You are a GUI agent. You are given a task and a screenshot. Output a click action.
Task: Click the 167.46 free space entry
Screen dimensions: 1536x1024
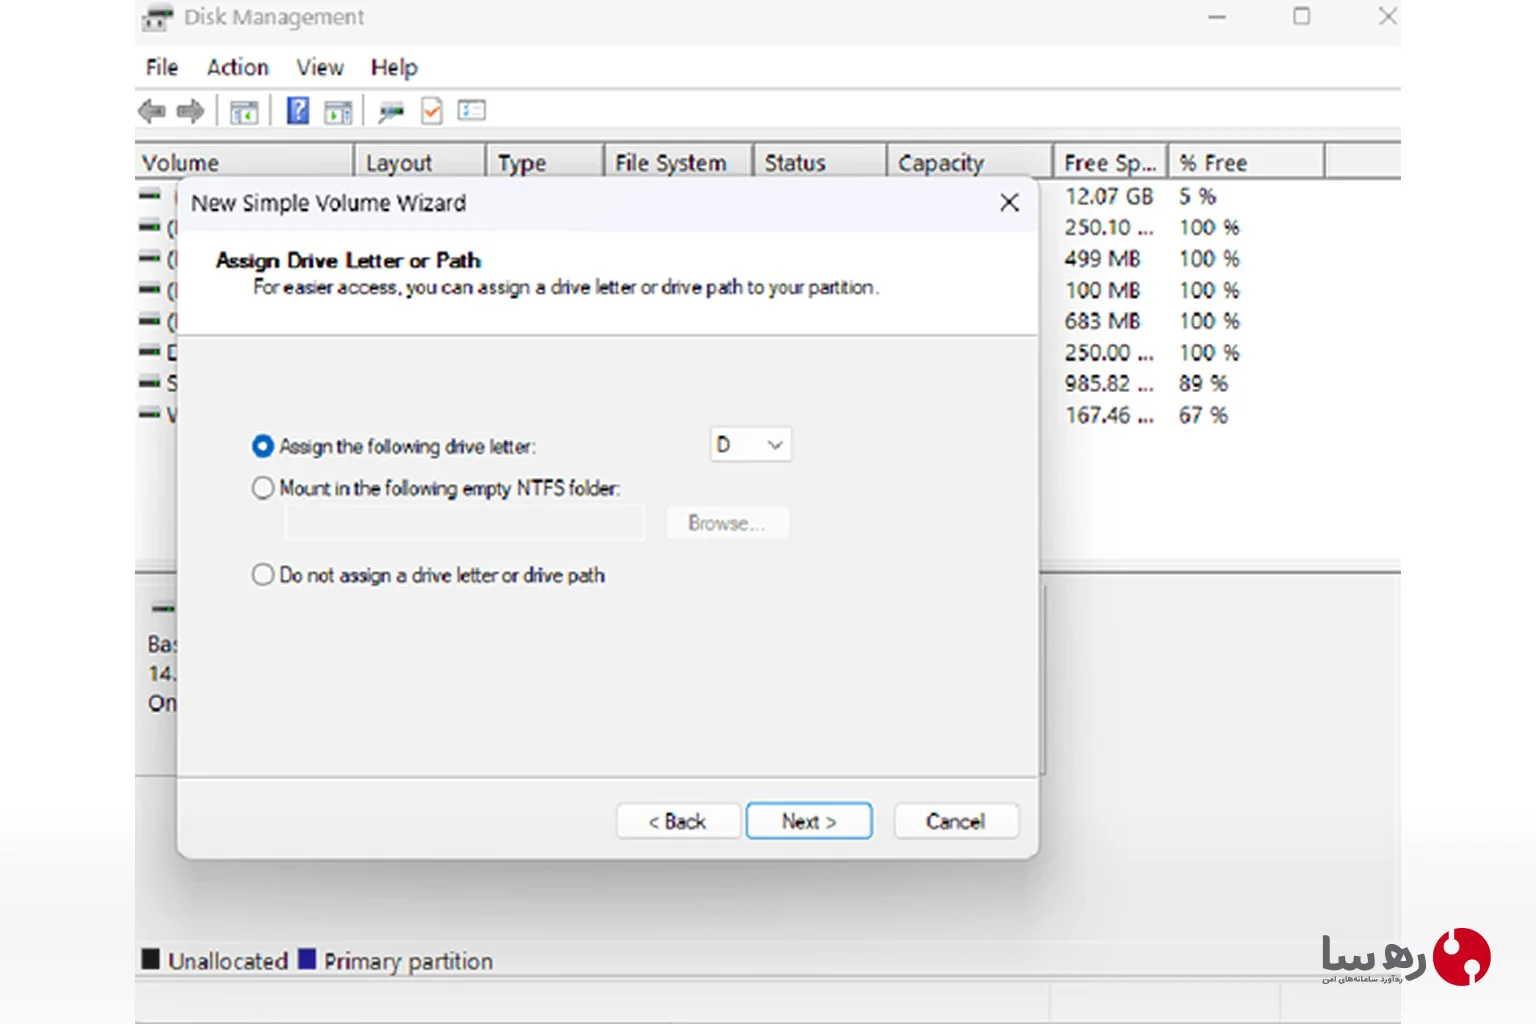1109,415
